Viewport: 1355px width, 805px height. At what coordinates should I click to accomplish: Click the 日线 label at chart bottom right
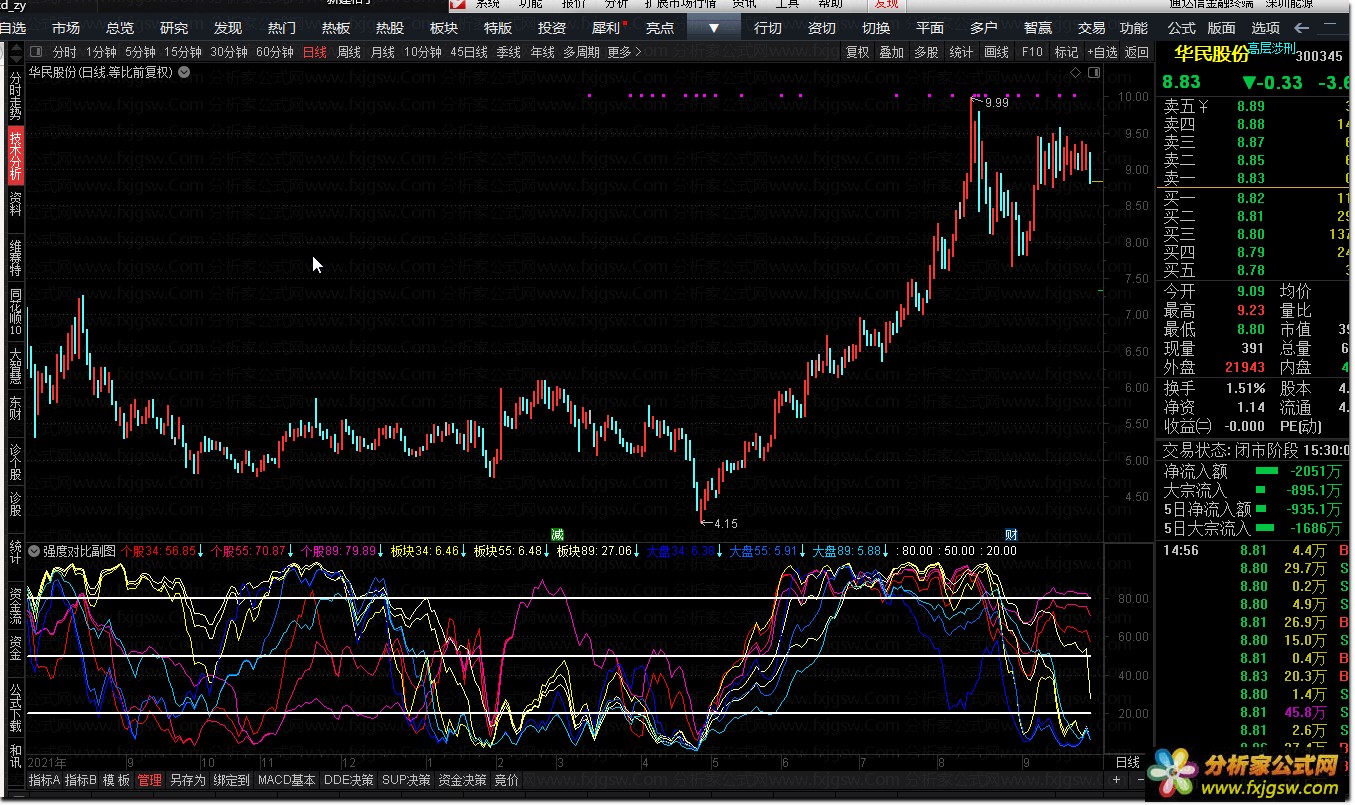[x=1127, y=762]
